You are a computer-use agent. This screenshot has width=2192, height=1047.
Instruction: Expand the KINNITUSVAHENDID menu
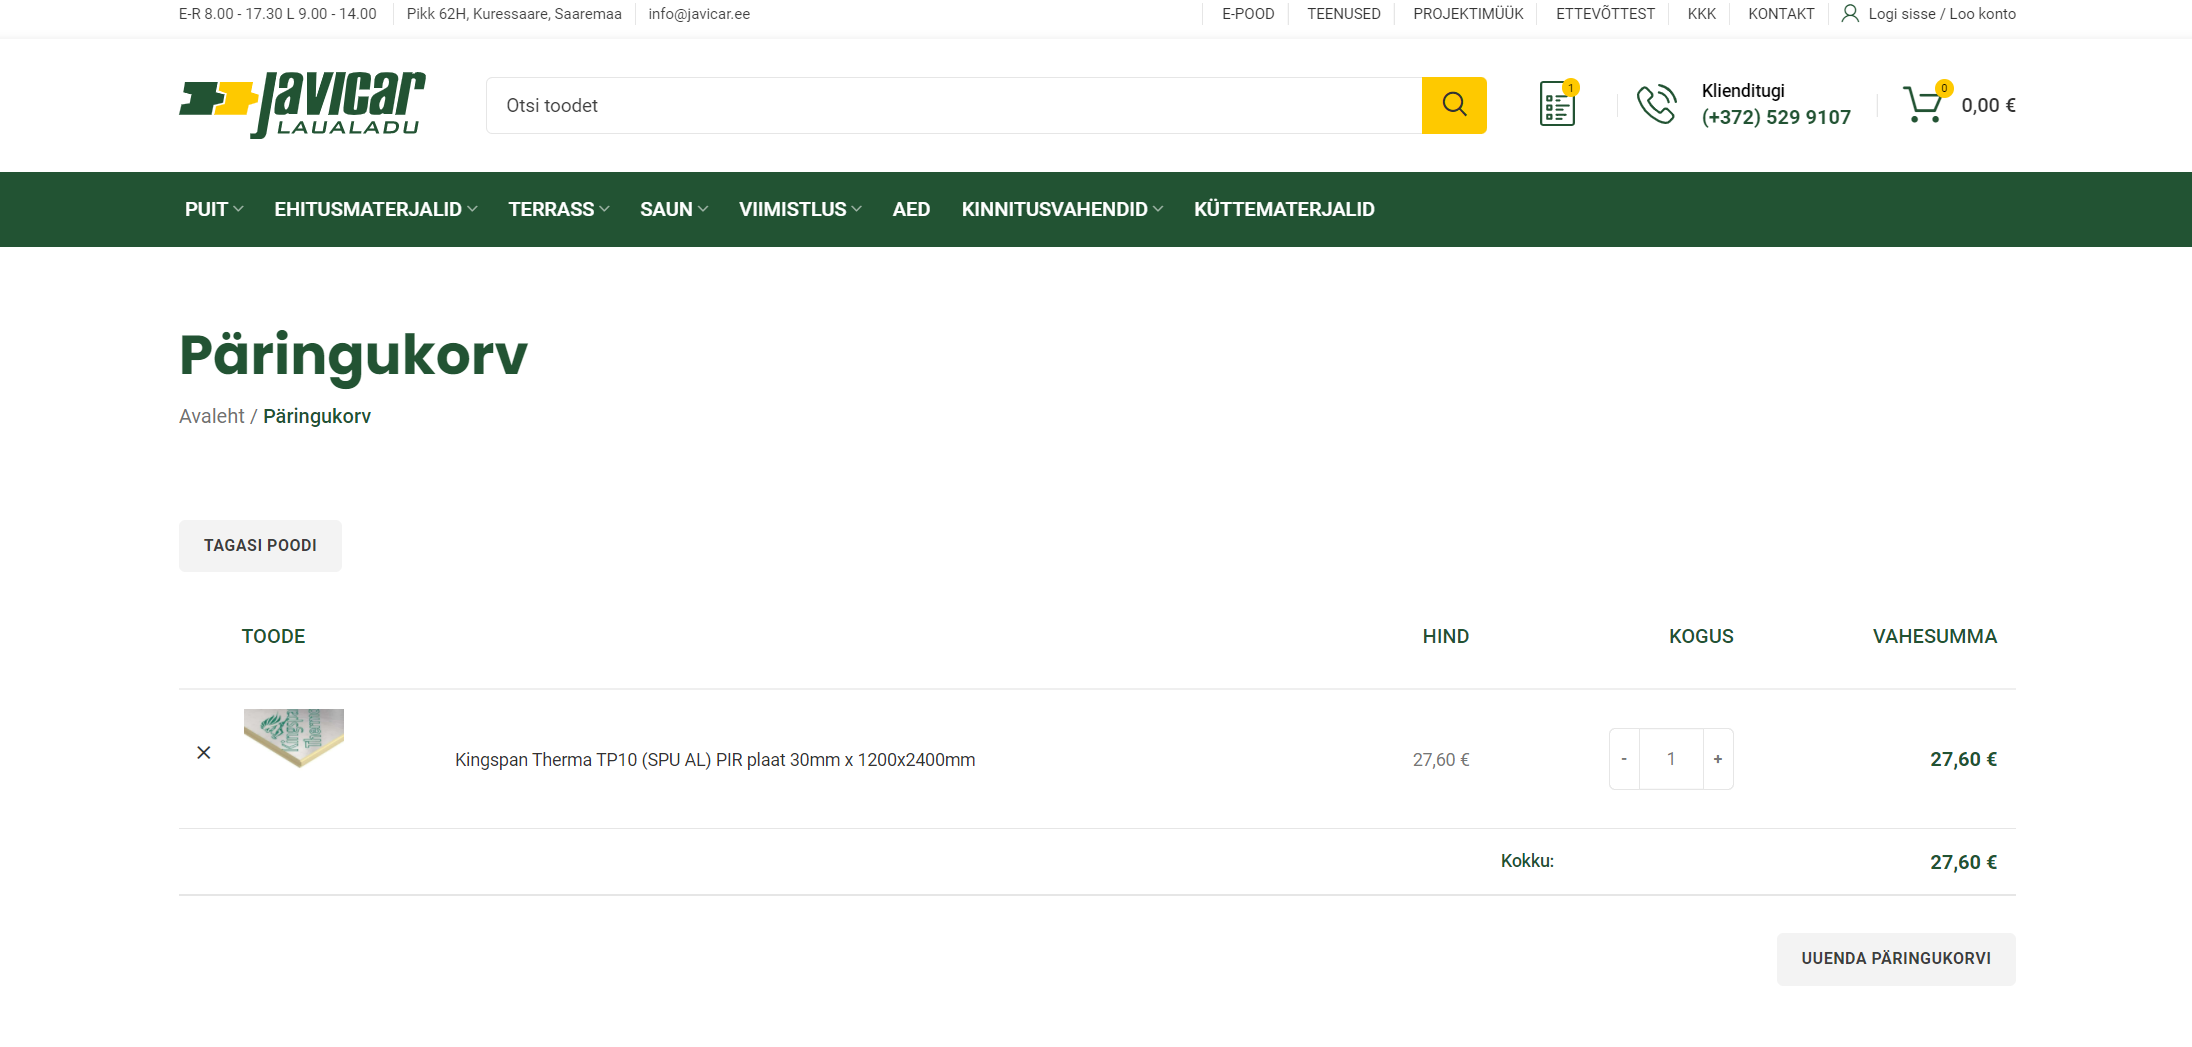click(x=1062, y=209)
